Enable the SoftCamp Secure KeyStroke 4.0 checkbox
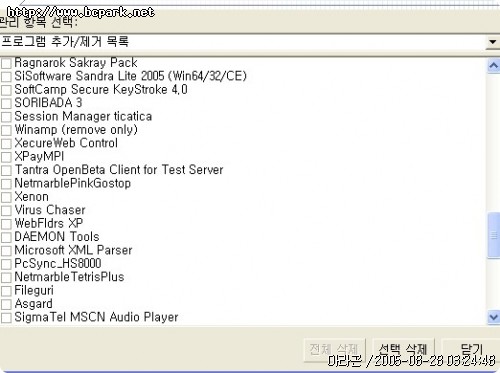Viewport: 500px width, 373px height. pyautogui.click(x=6, y=90)
